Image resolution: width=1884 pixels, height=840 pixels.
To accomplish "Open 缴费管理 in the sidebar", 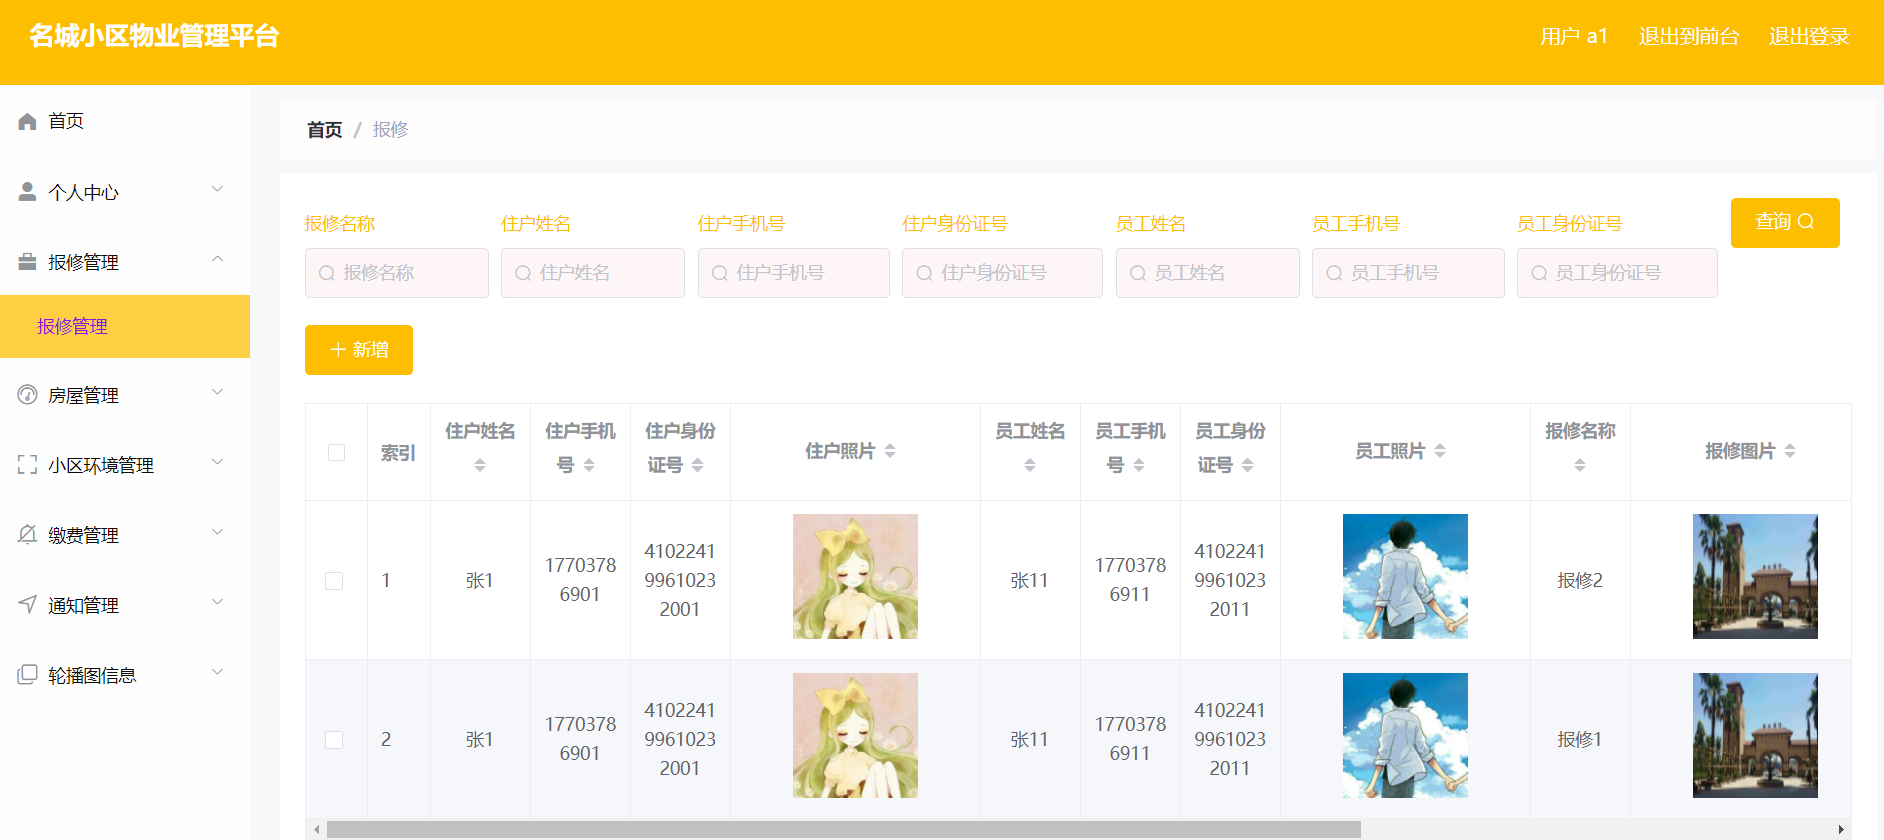I will point(125,535).
